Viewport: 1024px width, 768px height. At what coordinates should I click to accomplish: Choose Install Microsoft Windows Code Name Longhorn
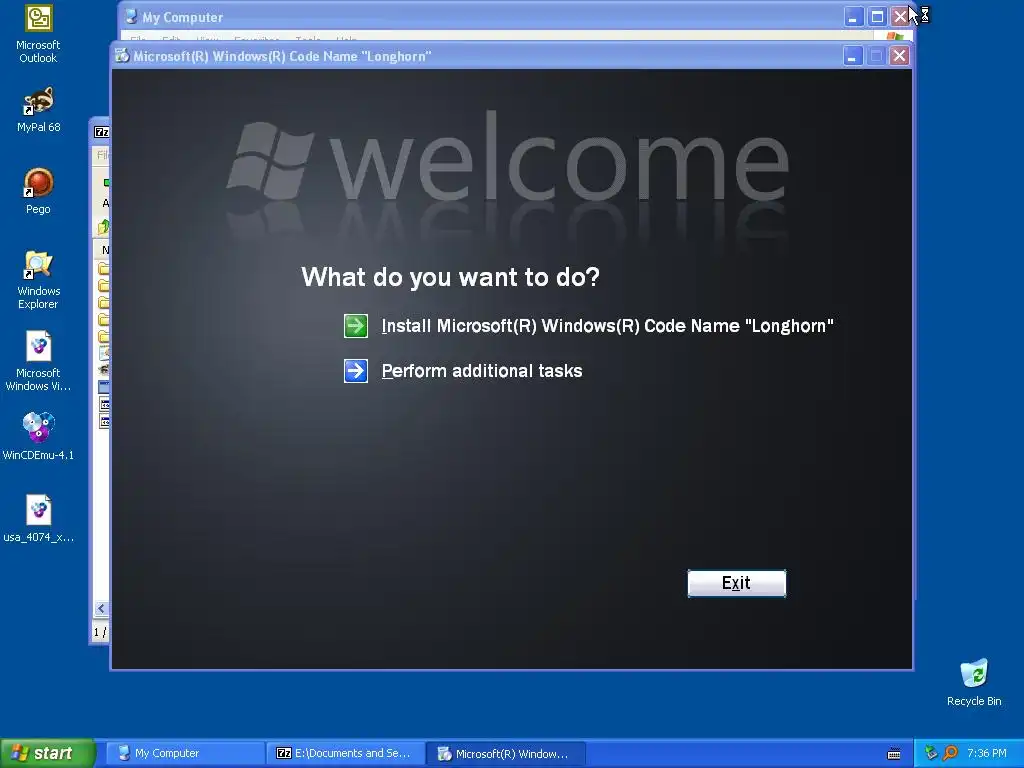click(607, 326)
